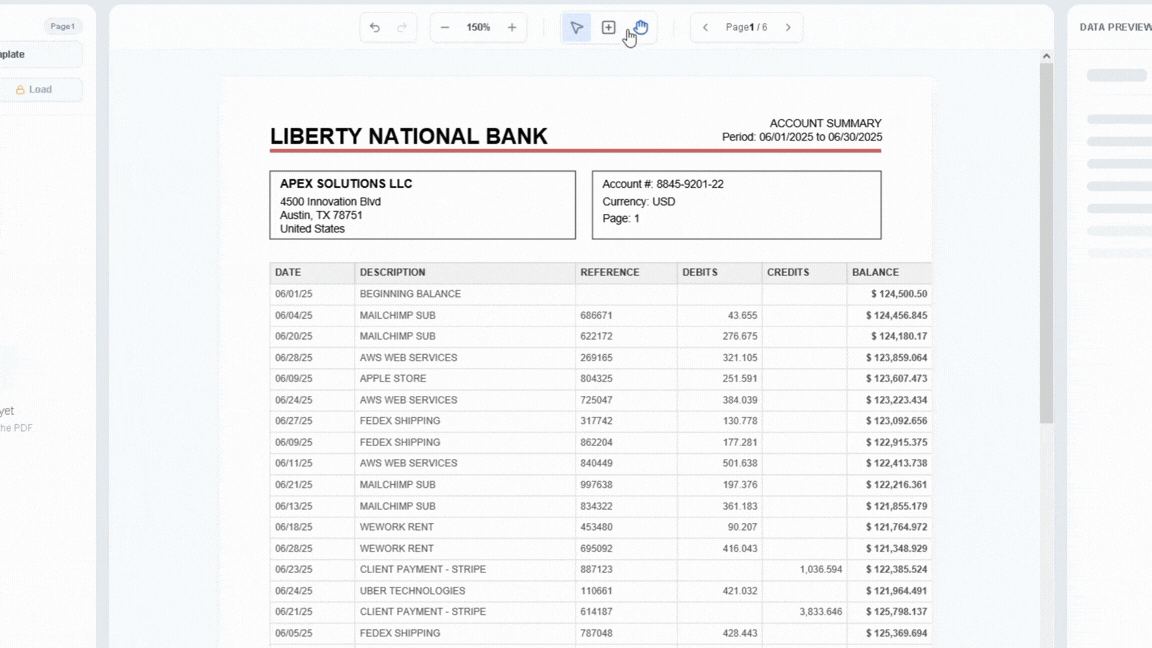
Task: Go to the previous page with left chevron
Action: [x=705, y=28]
